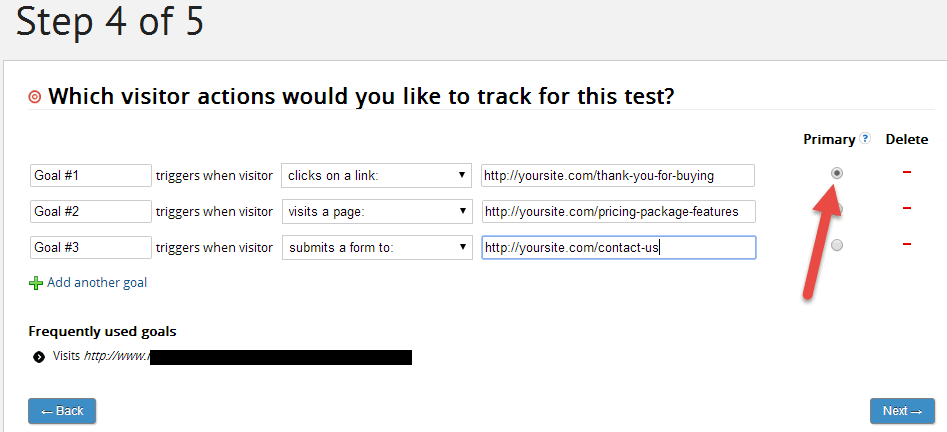
Task: Open the 'clicks on a link' dropdown
Action: tap(376, 175)
